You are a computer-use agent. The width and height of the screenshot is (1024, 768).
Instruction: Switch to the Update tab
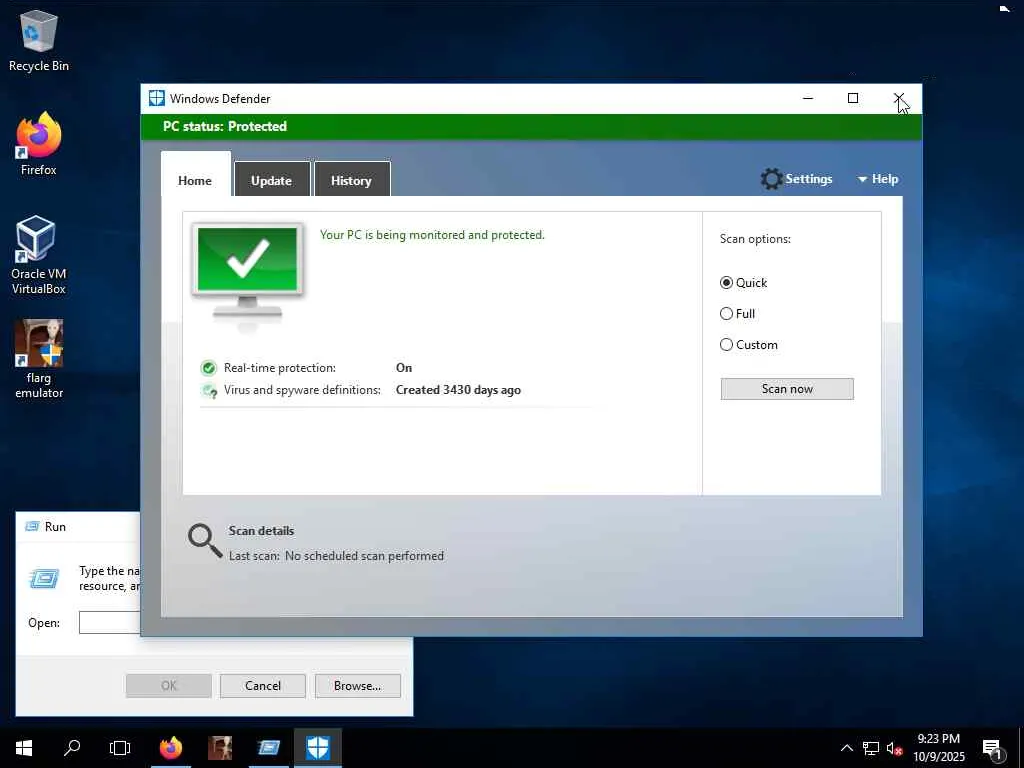pos(272,179)
